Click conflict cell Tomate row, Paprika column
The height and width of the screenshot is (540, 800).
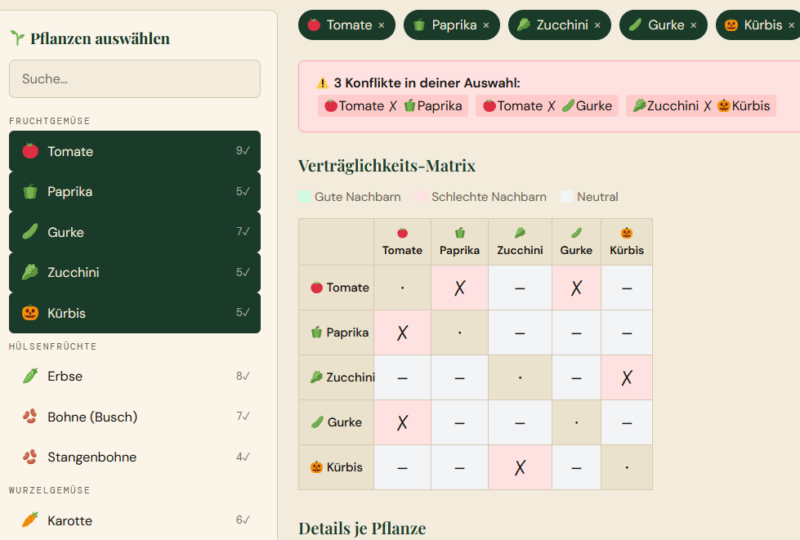click(x=460, y=288)
